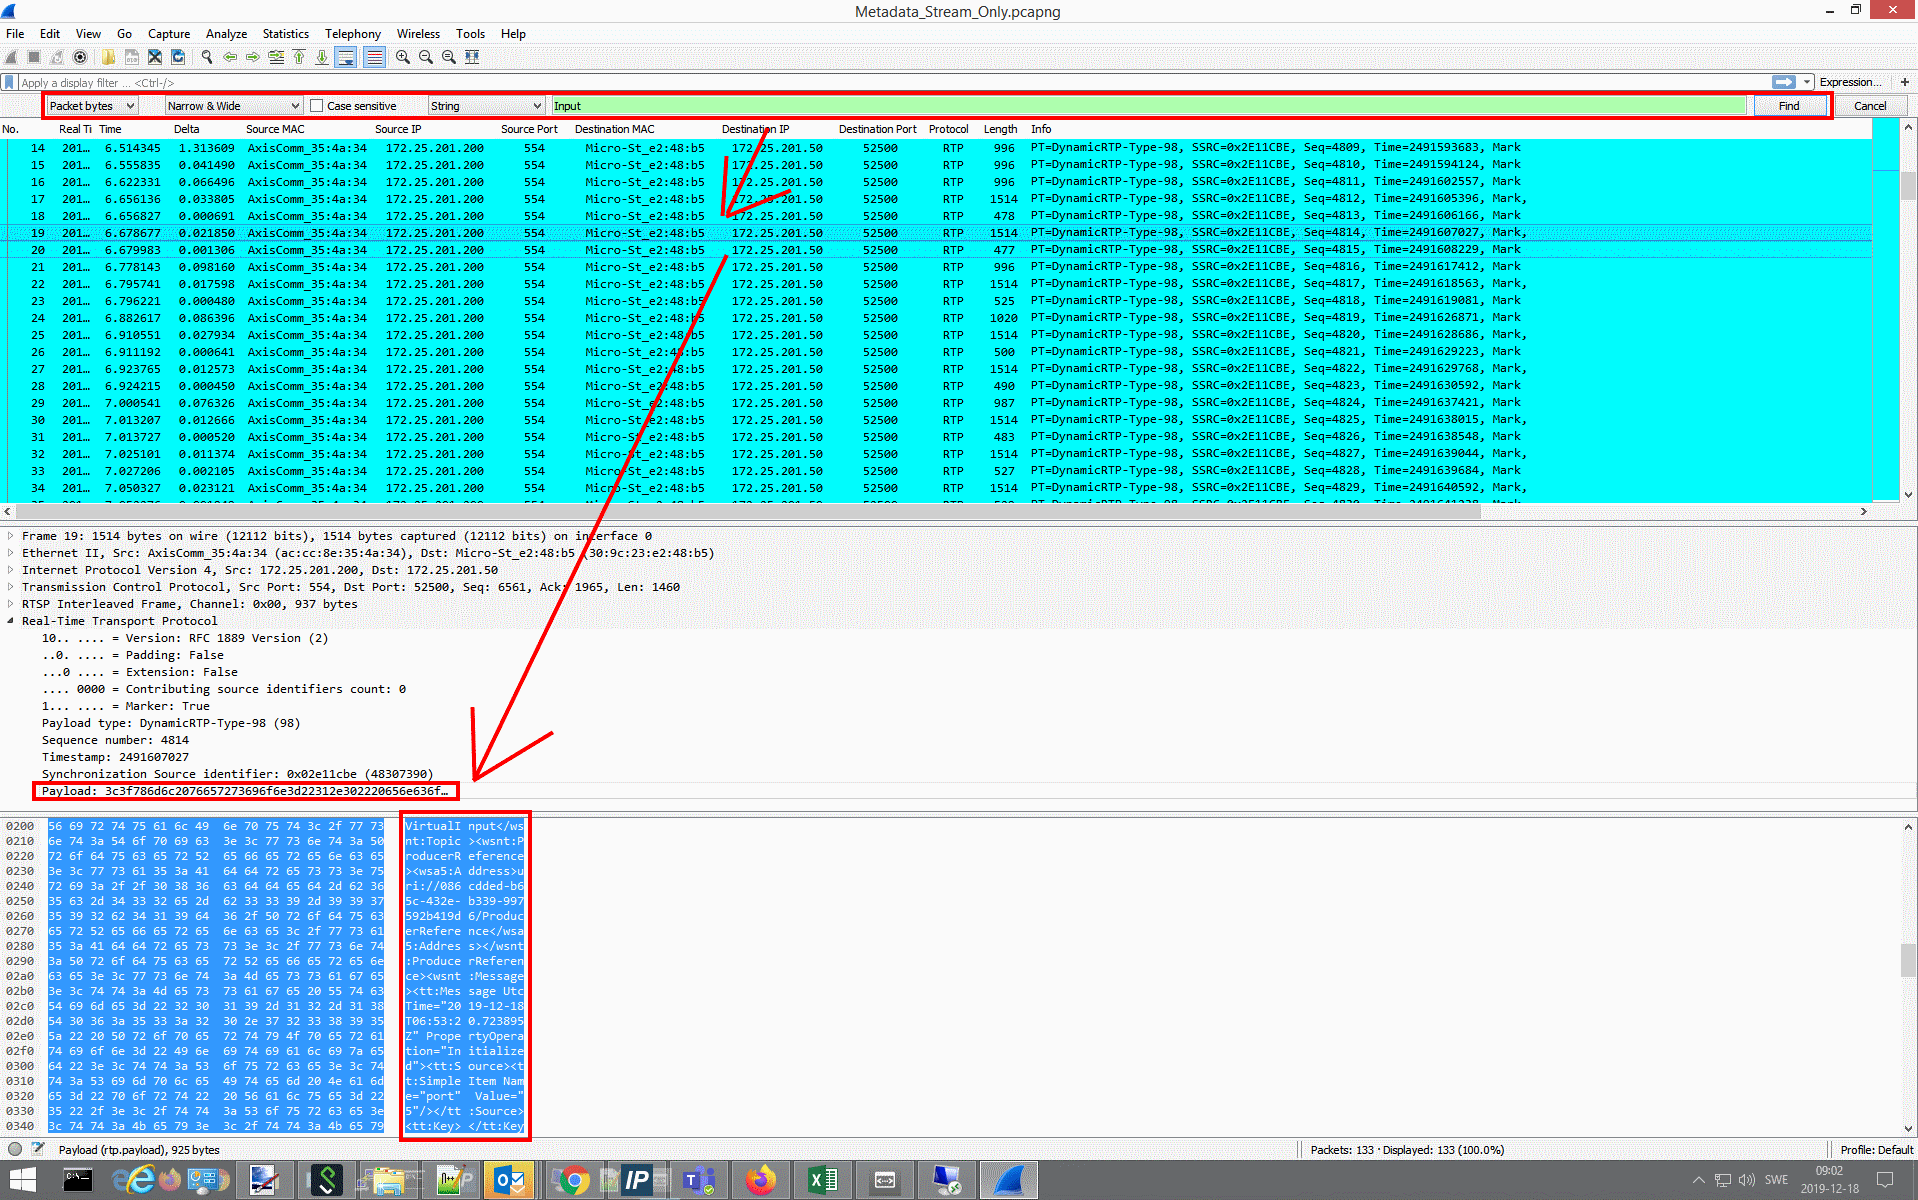Click the Go to specified packet icon
The height and width of the screenshot is (1200, 1918).
(276, 57)
